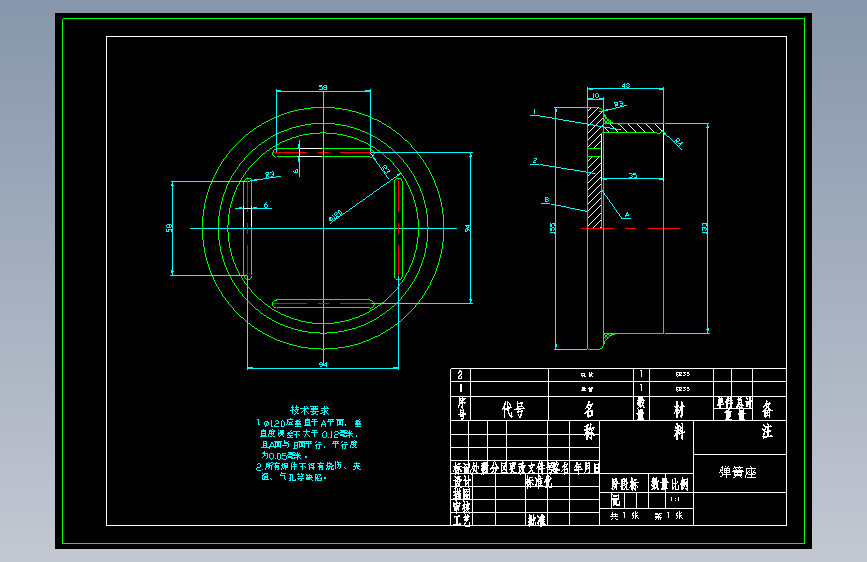Click the 10 flange thickness dimension
Image resolution: width=867 pixels, height=562 pixels.
coord(596,96)
